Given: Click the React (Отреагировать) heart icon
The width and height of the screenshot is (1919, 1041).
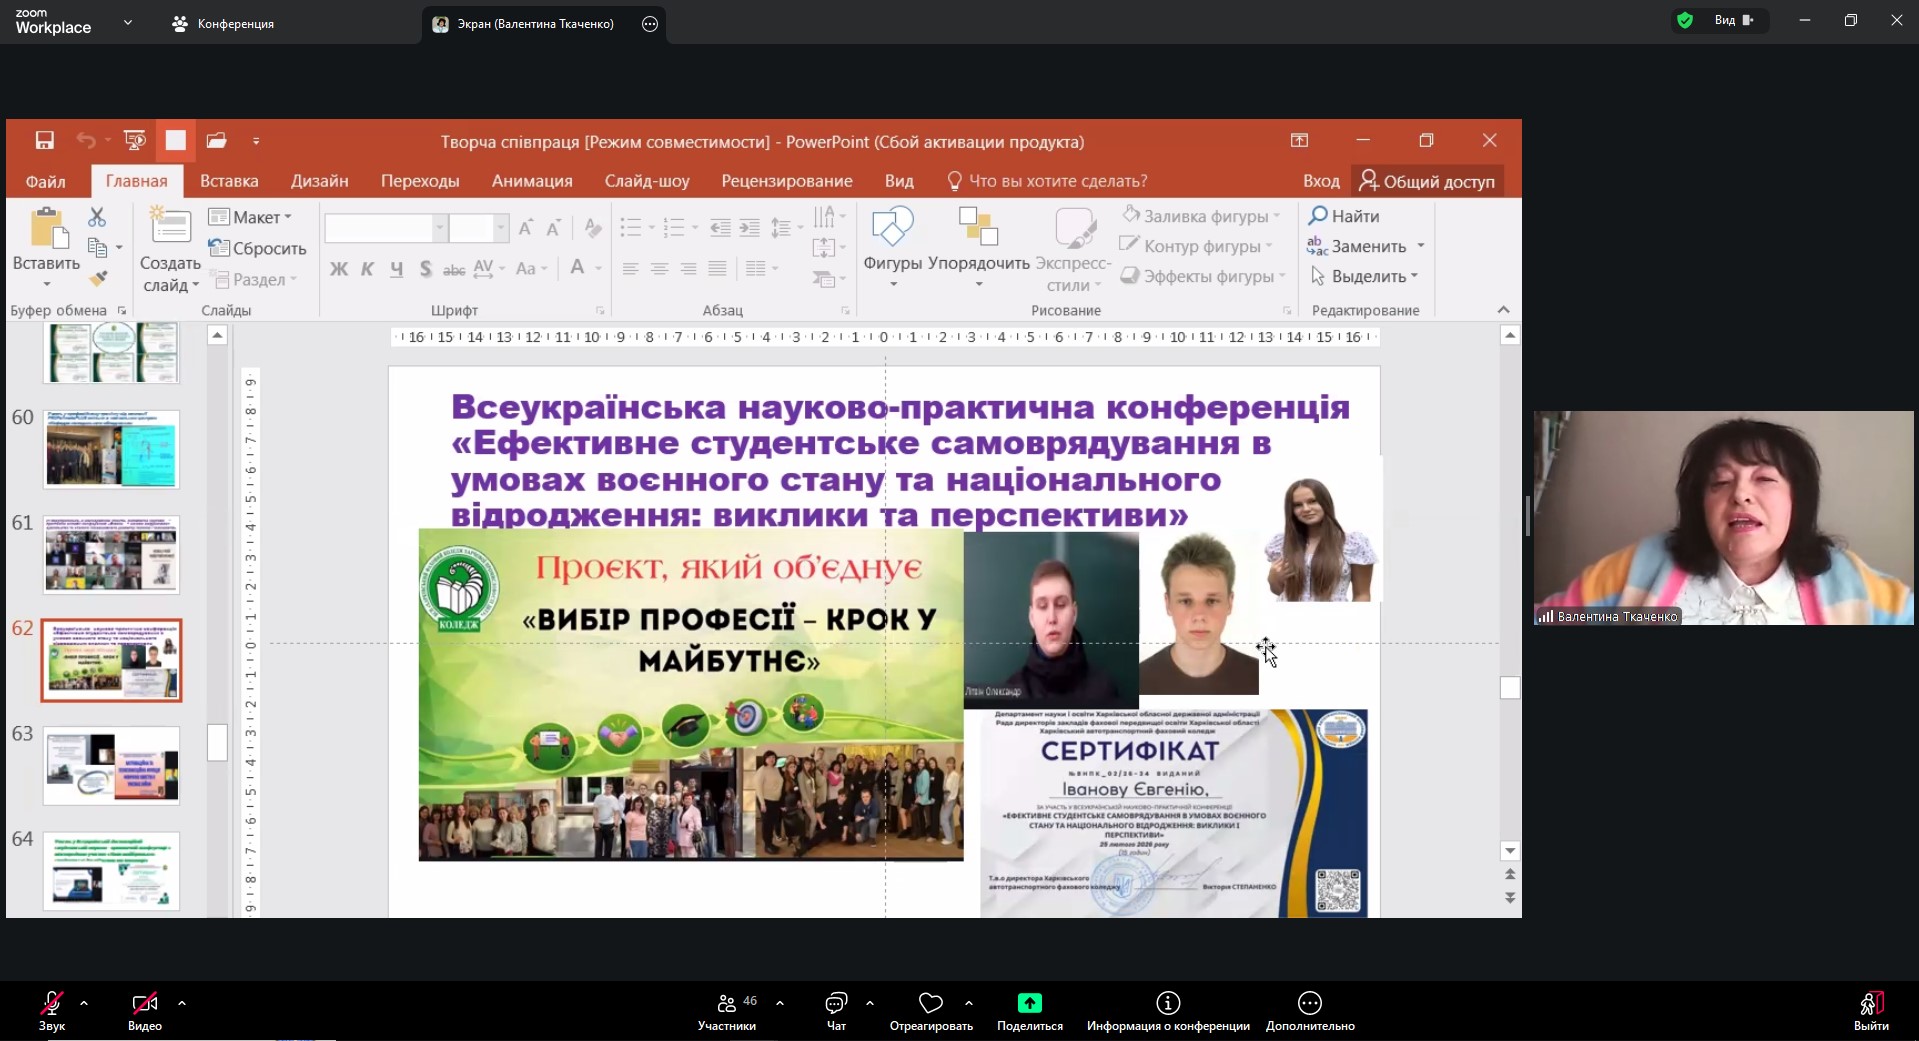Looking at the screenshot, I should (931, 1003).
